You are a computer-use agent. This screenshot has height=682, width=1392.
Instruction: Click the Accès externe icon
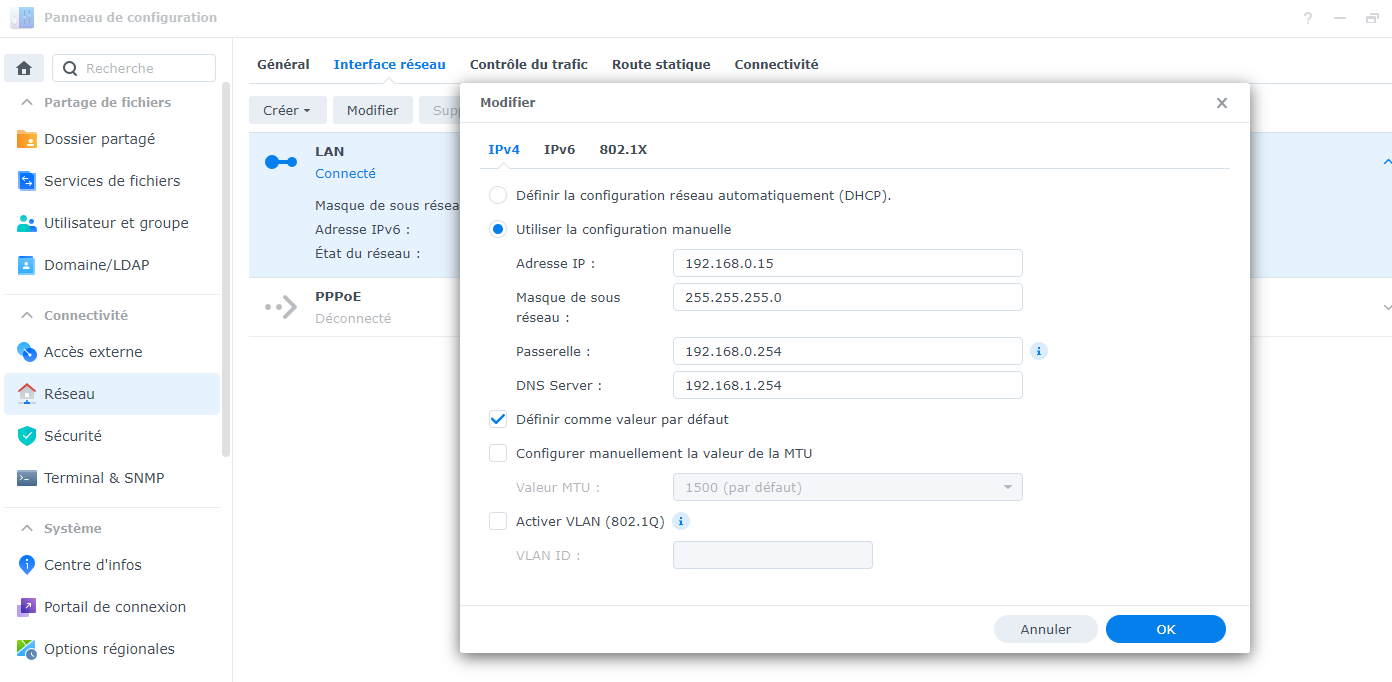pyautogui.click(x=27, y=352)
